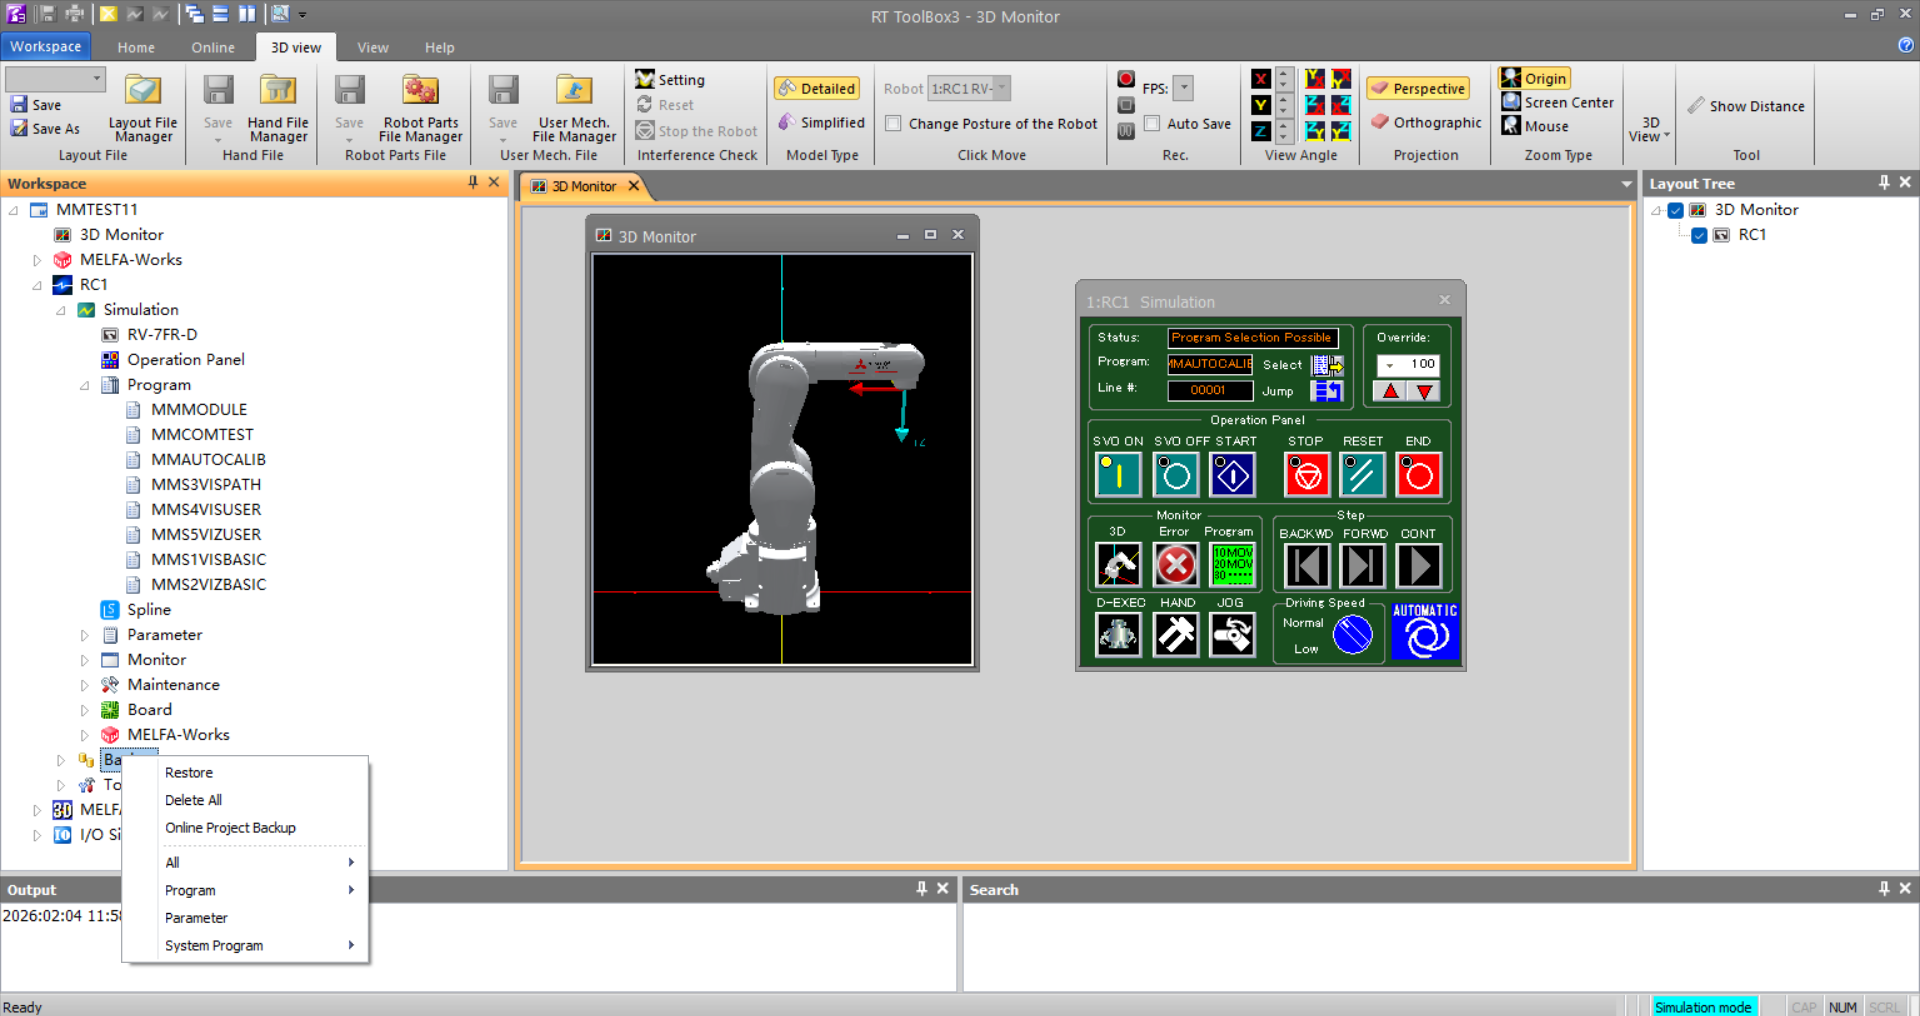Click the D-EXEC direct execution icon
This screenshot has width=1920, height=1016.
coord(1118,634)
